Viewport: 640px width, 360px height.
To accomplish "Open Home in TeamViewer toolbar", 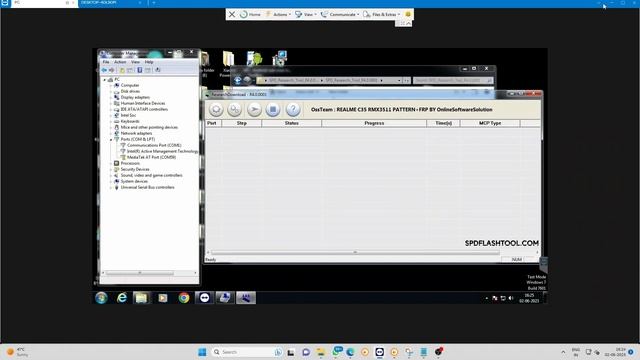I will tap(251, 14).
